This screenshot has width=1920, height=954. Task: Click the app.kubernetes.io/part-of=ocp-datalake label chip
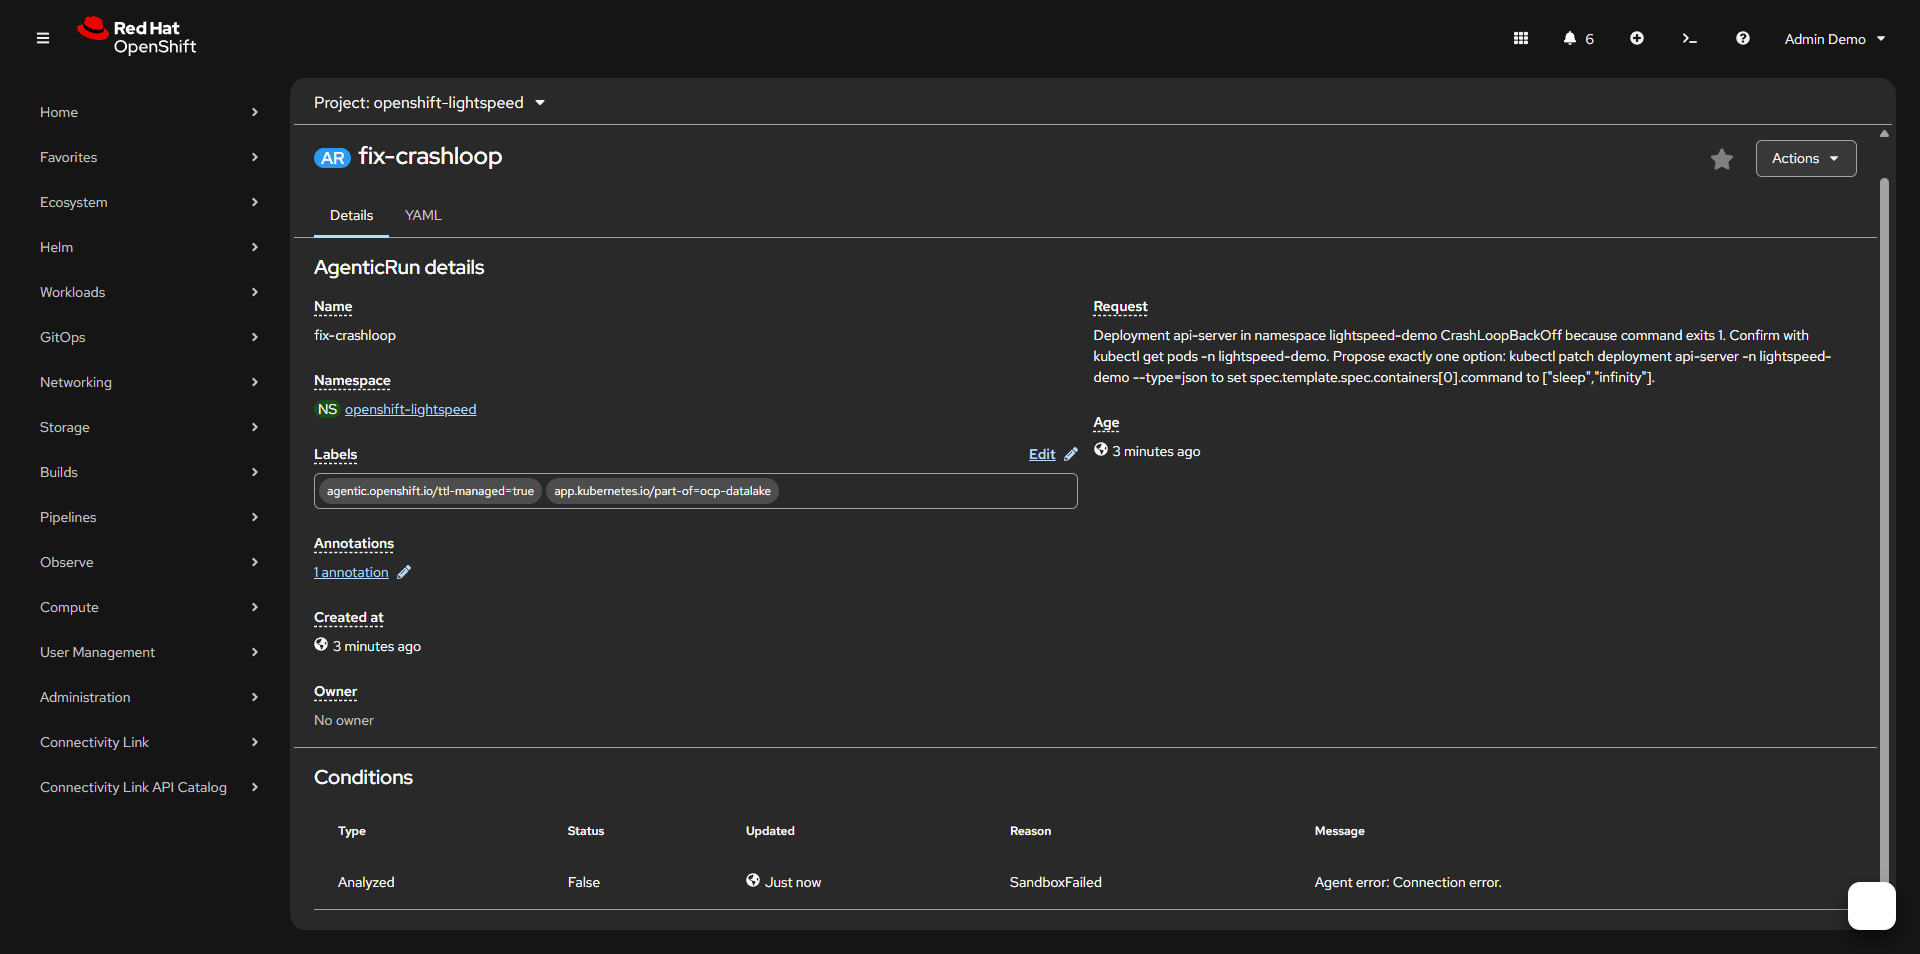662,491
